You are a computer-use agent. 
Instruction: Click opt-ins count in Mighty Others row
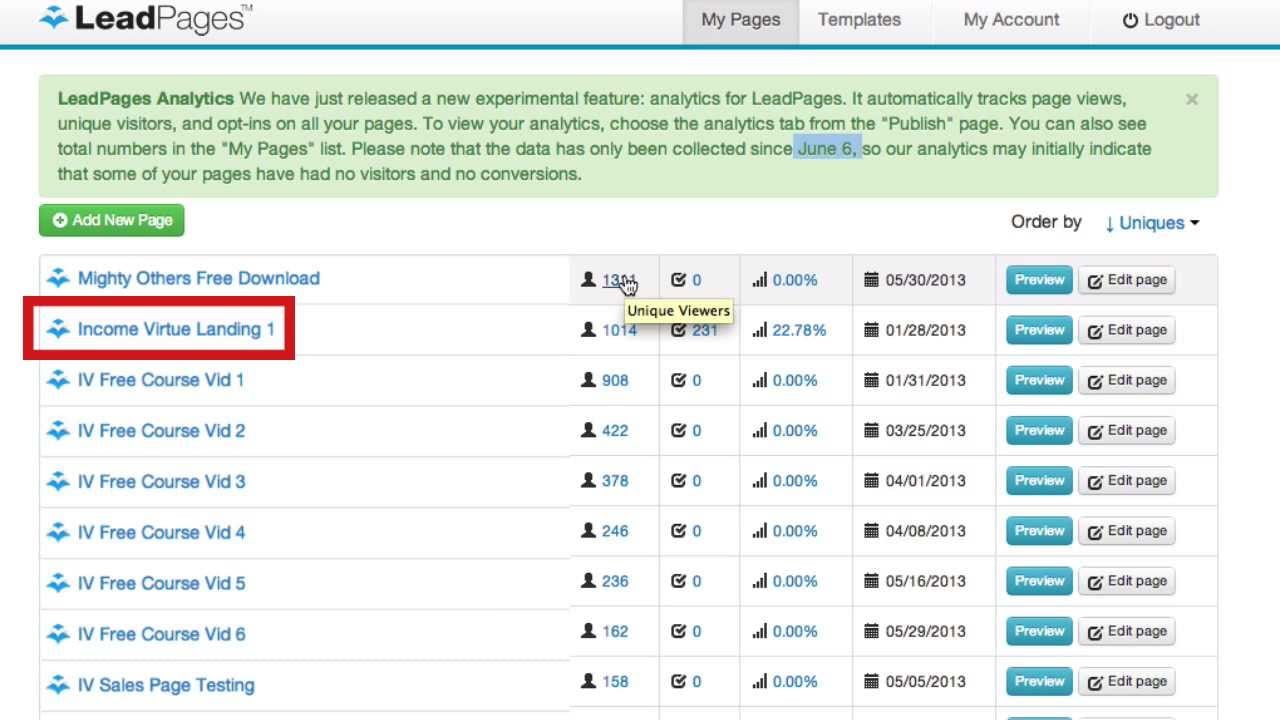[696, 280]
